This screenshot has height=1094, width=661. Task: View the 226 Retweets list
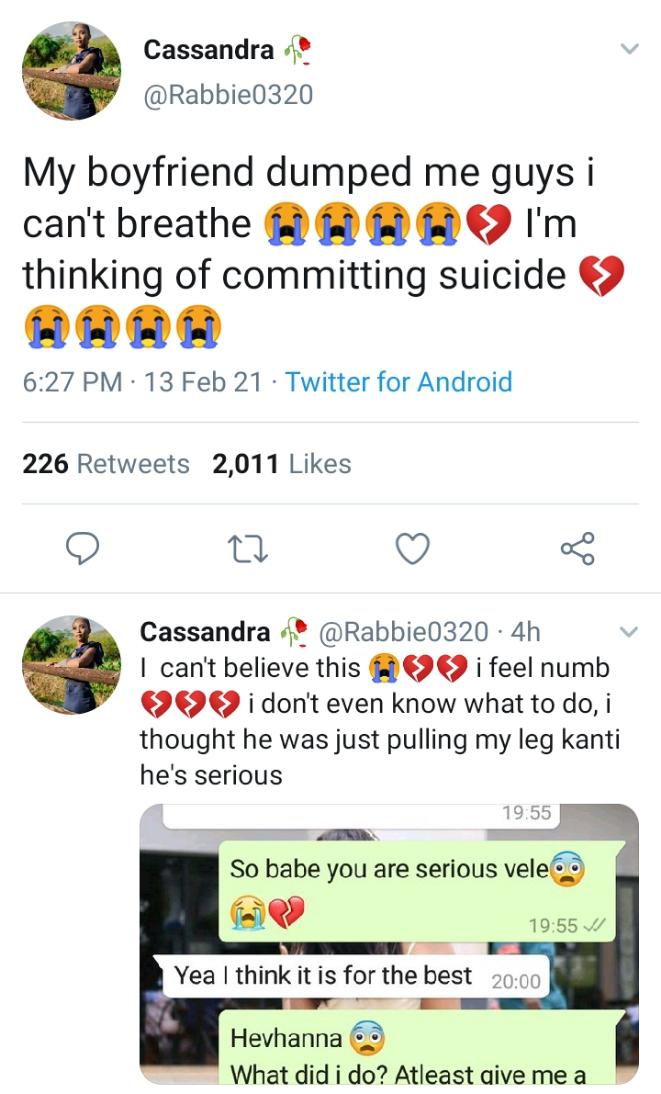(105, 464)
